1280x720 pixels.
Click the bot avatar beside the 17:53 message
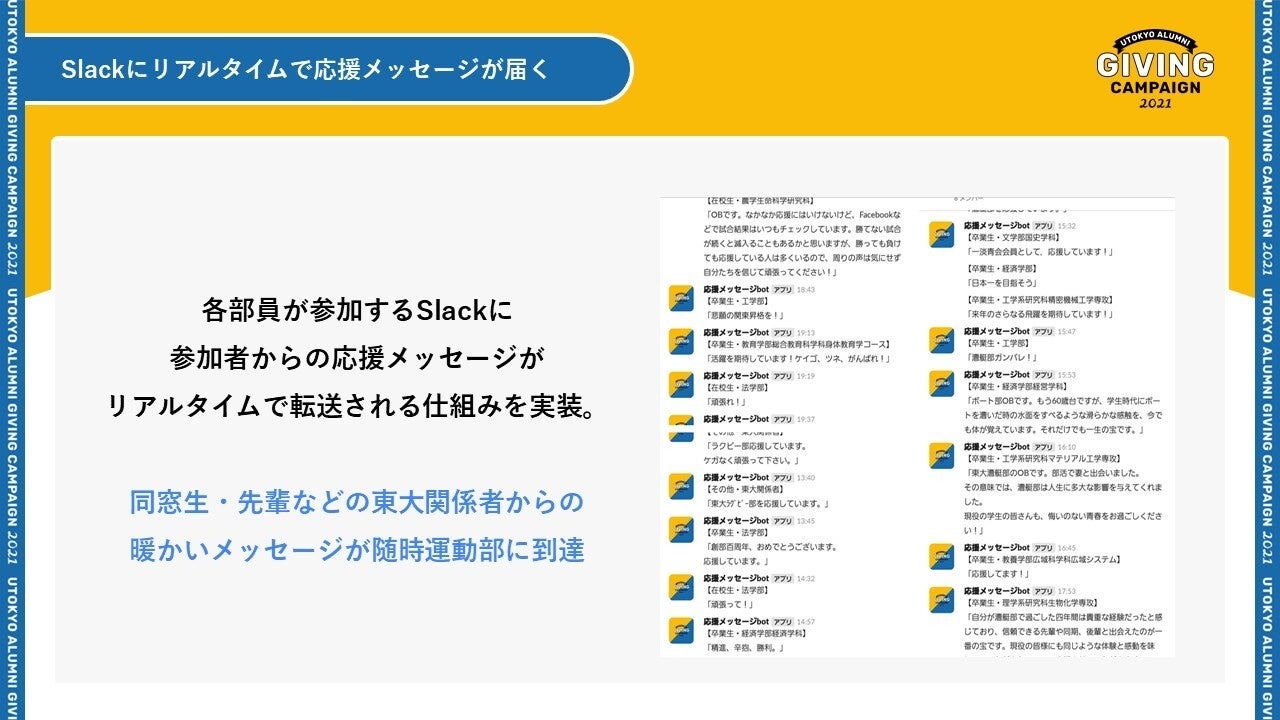tap(941, 599)
